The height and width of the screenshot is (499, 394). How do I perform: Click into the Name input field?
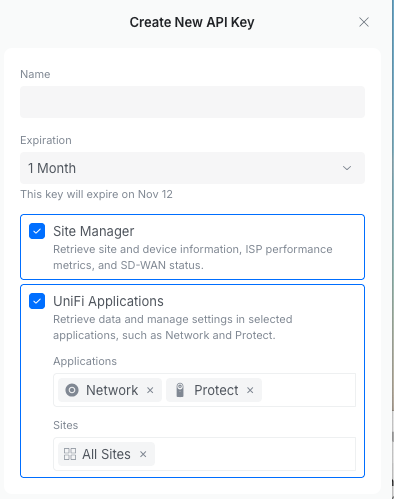click(192, 102)
